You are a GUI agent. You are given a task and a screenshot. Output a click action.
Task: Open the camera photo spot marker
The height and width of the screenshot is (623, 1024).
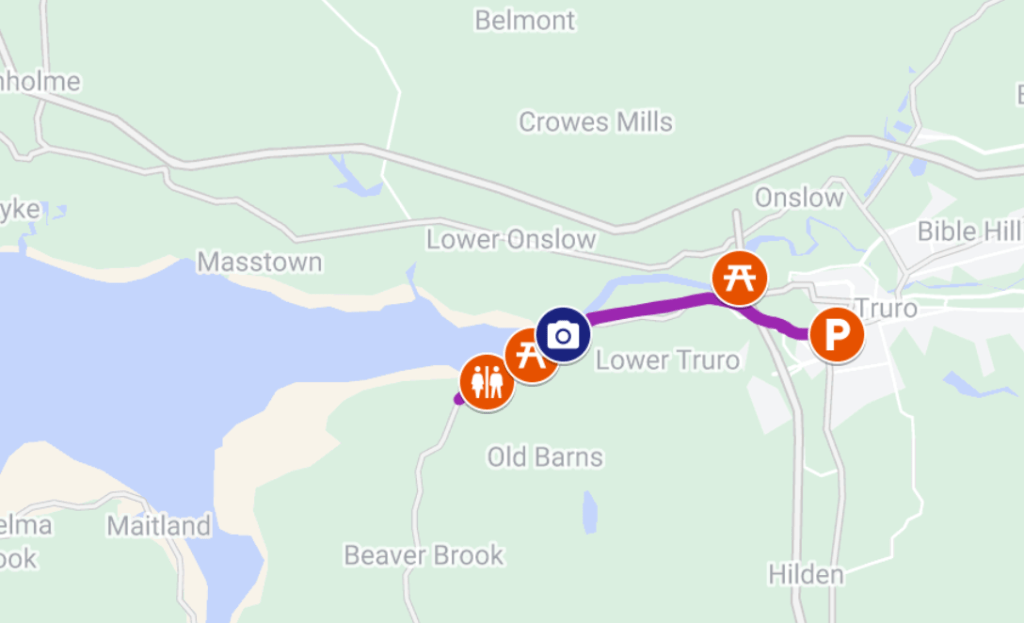click(563, 335)
